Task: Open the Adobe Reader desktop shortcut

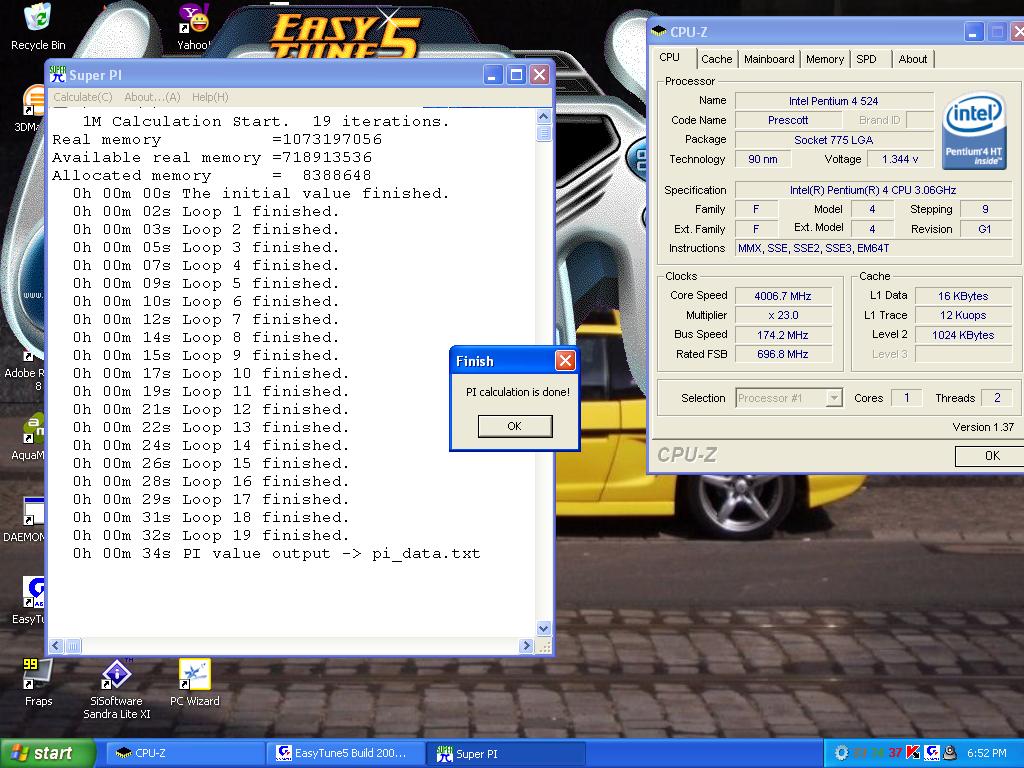Action: [x=26, y=369]
